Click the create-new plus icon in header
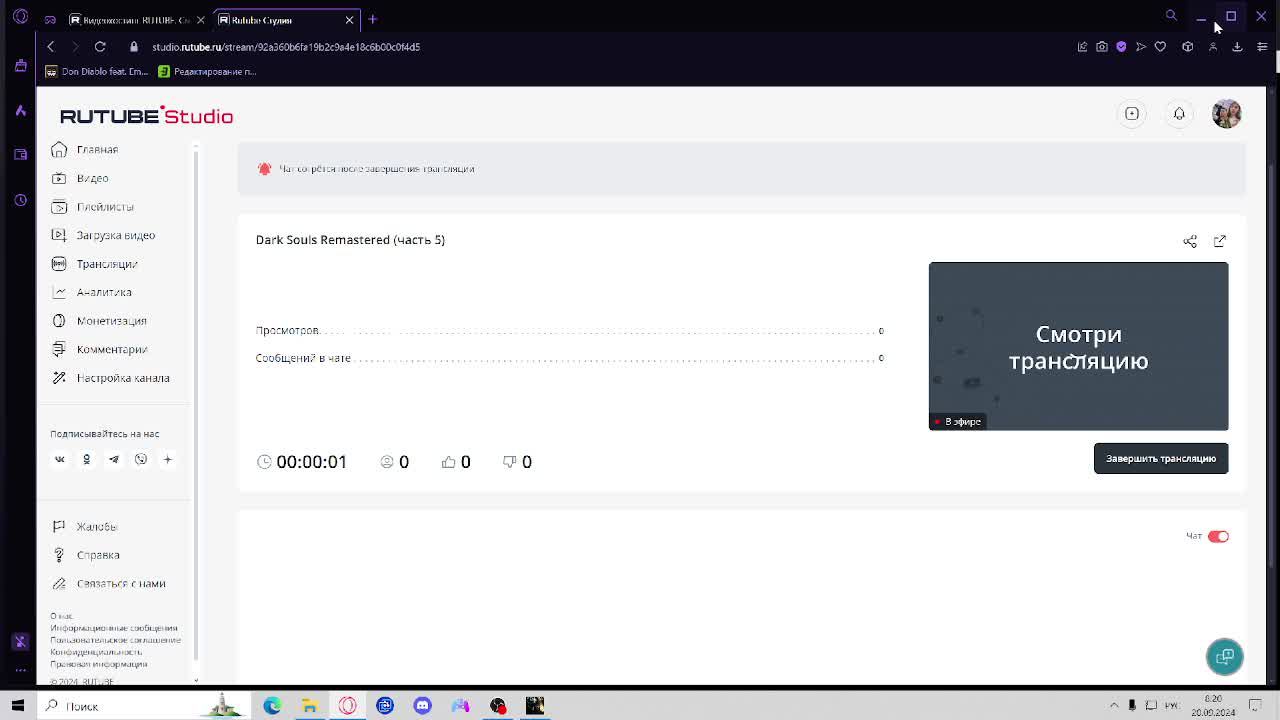Viewport: 1280px width, 720px height. [x=1132, y=114]
